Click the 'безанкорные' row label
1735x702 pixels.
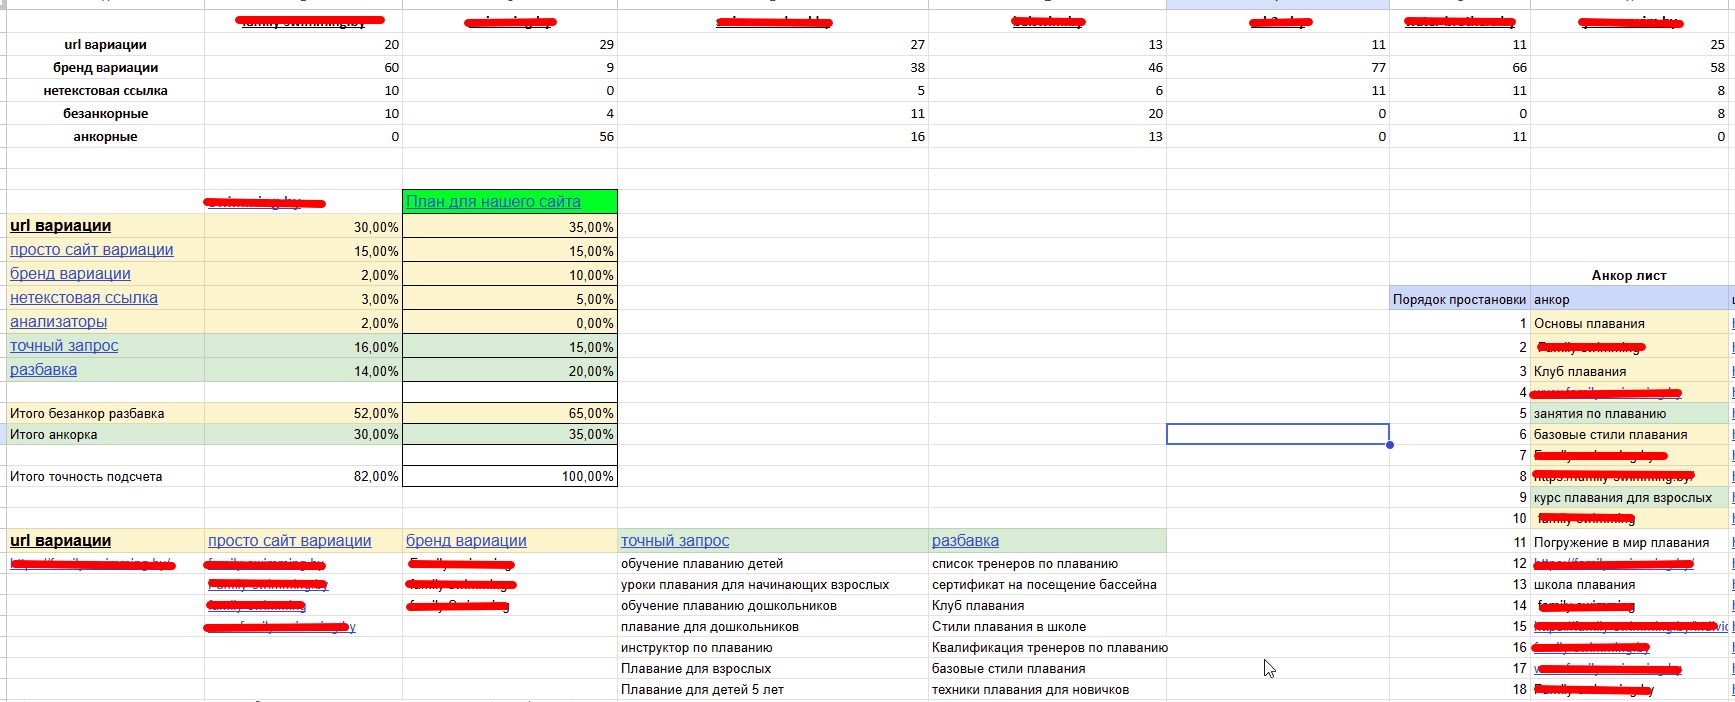(105, 113)
